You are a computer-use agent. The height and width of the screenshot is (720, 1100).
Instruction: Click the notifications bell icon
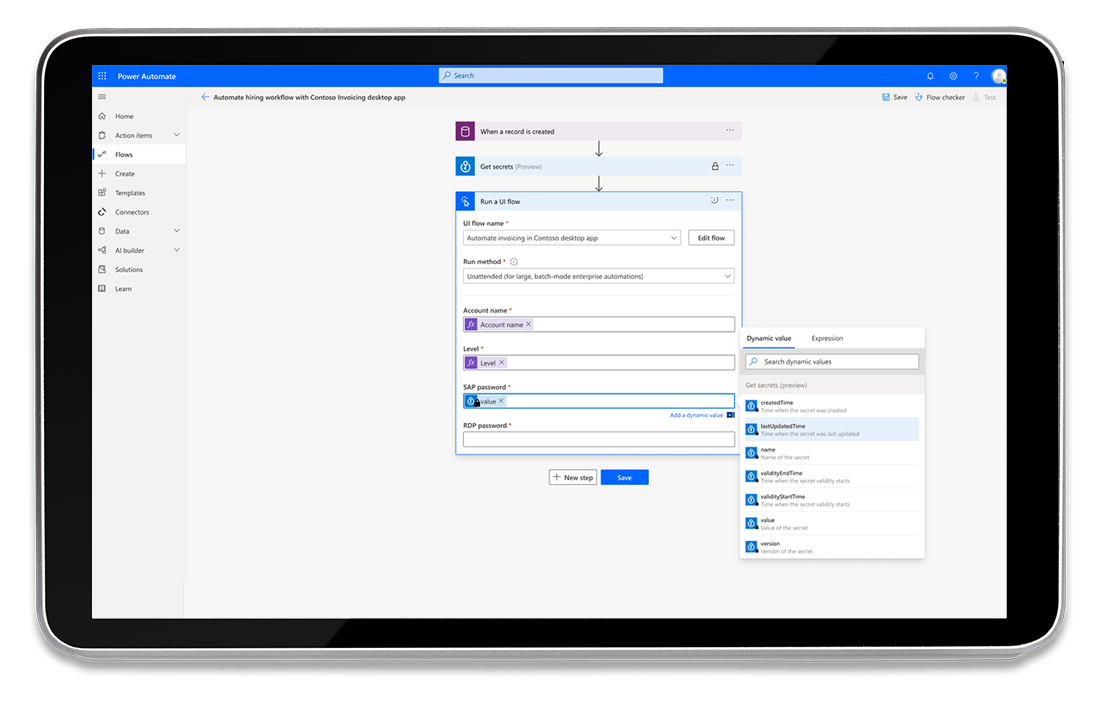(930, 76)
